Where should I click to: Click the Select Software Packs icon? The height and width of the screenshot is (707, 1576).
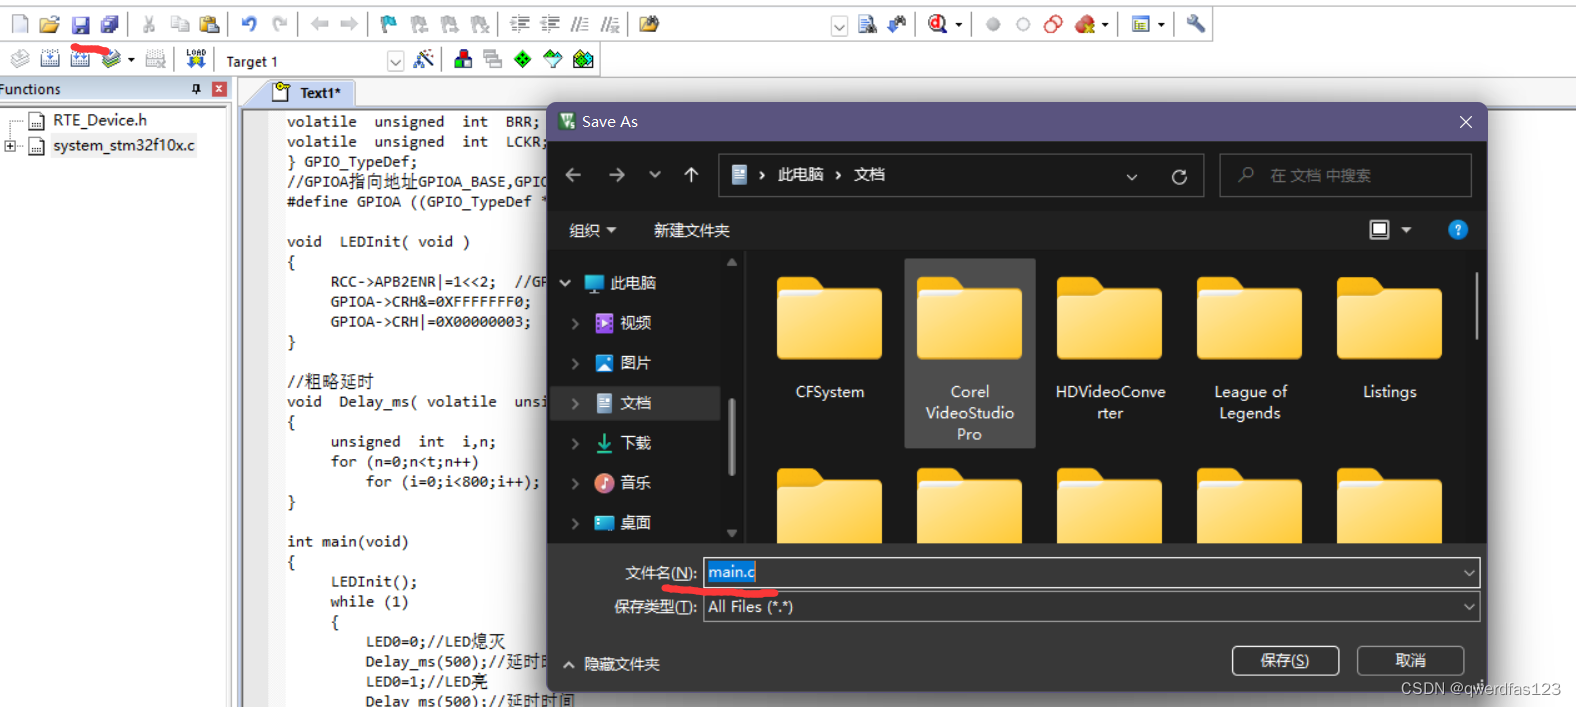click(552, 60)
